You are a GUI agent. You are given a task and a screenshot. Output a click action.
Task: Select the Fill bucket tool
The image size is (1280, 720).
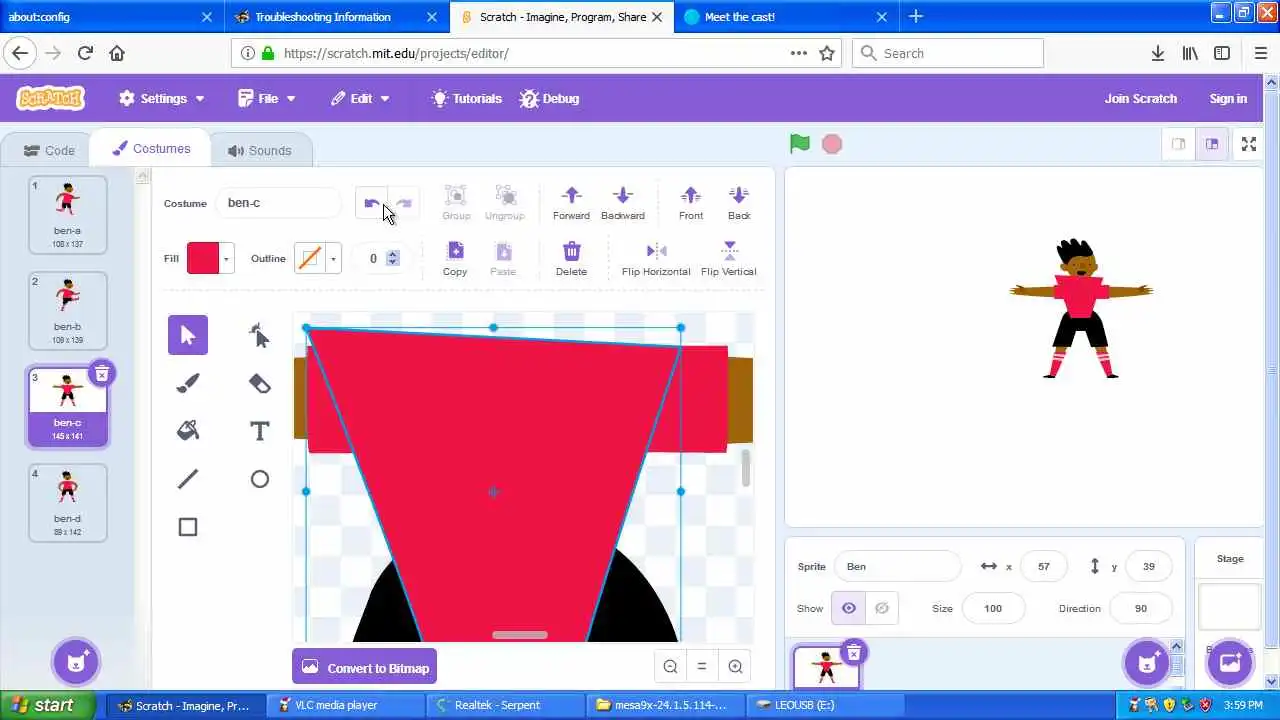[x=188, y=431]
